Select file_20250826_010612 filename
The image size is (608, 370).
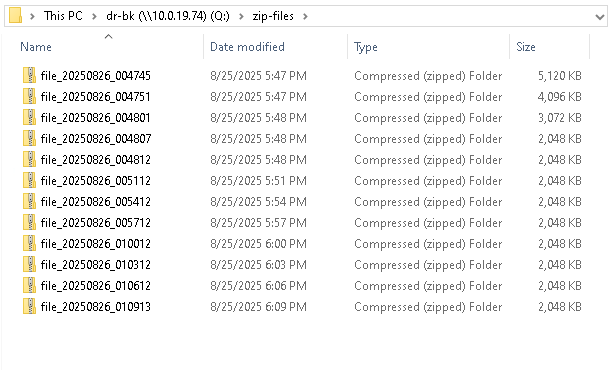[x=95, y=285]
